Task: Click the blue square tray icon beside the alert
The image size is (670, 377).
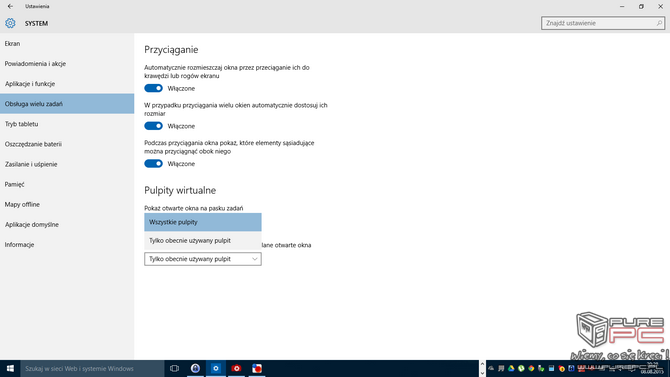Action: [571, 368]
